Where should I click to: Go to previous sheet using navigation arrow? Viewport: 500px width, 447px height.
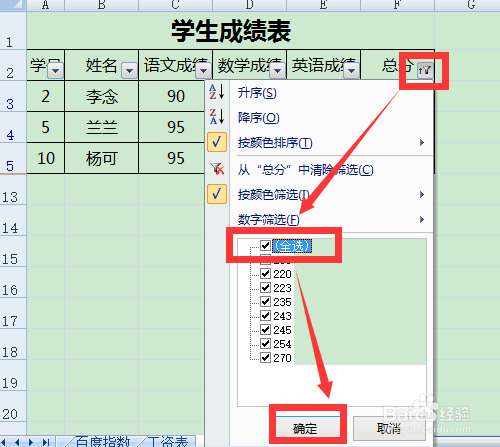pos(17,442)
